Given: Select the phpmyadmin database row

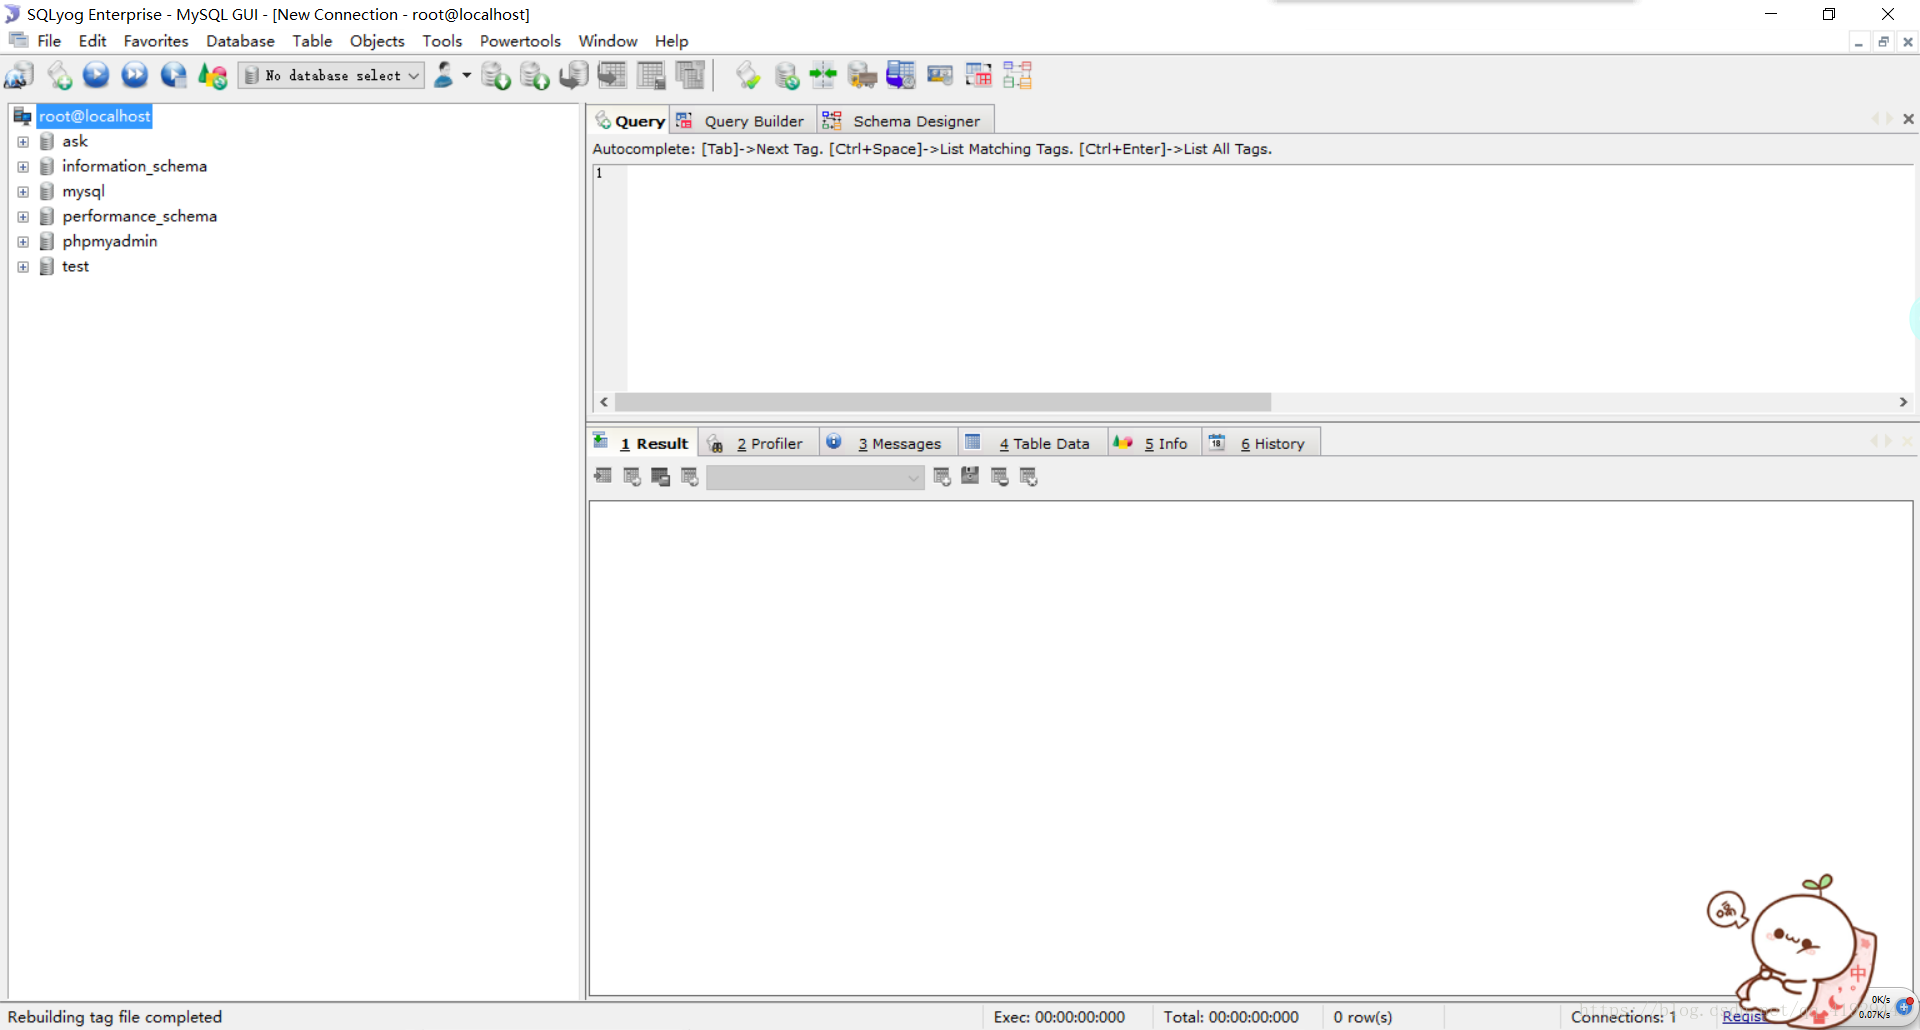Looking at the screenshot, I should tap(109, 241).
